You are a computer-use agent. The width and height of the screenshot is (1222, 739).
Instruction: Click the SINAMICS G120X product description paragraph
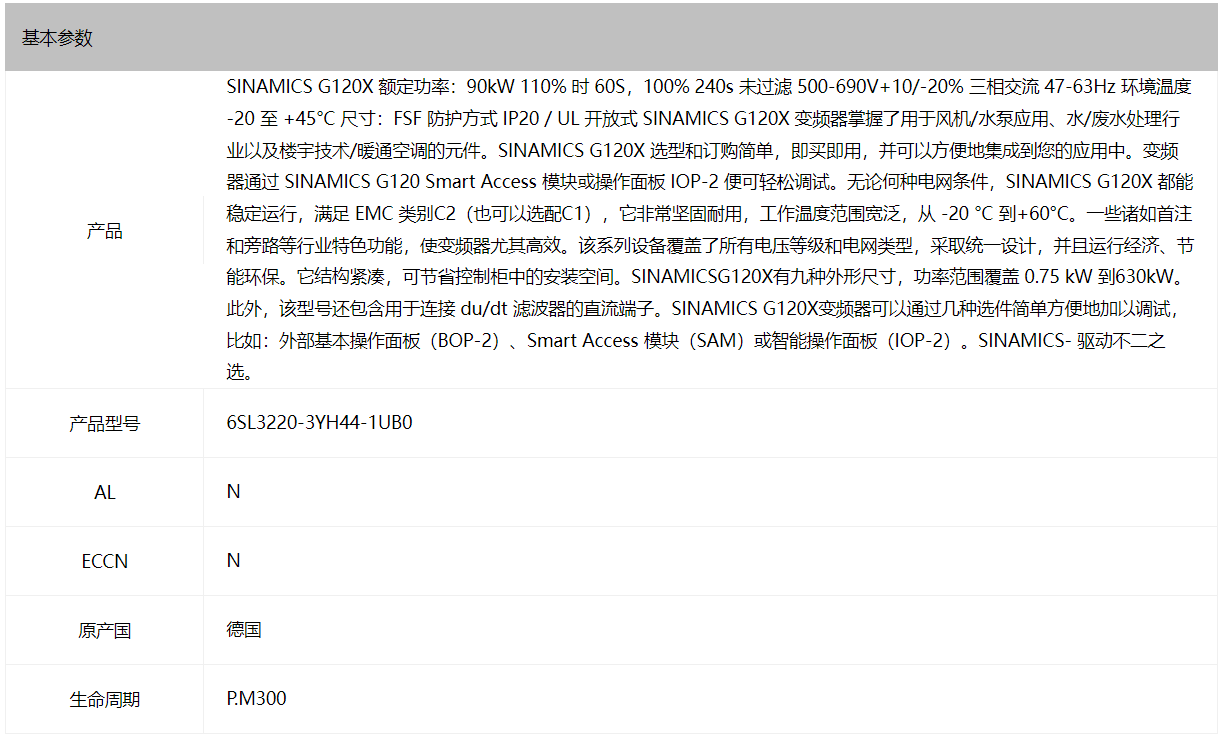coord(710,229)
